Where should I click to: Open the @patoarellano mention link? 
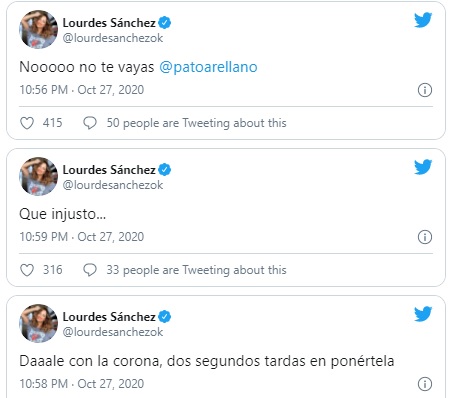[208, 67]
